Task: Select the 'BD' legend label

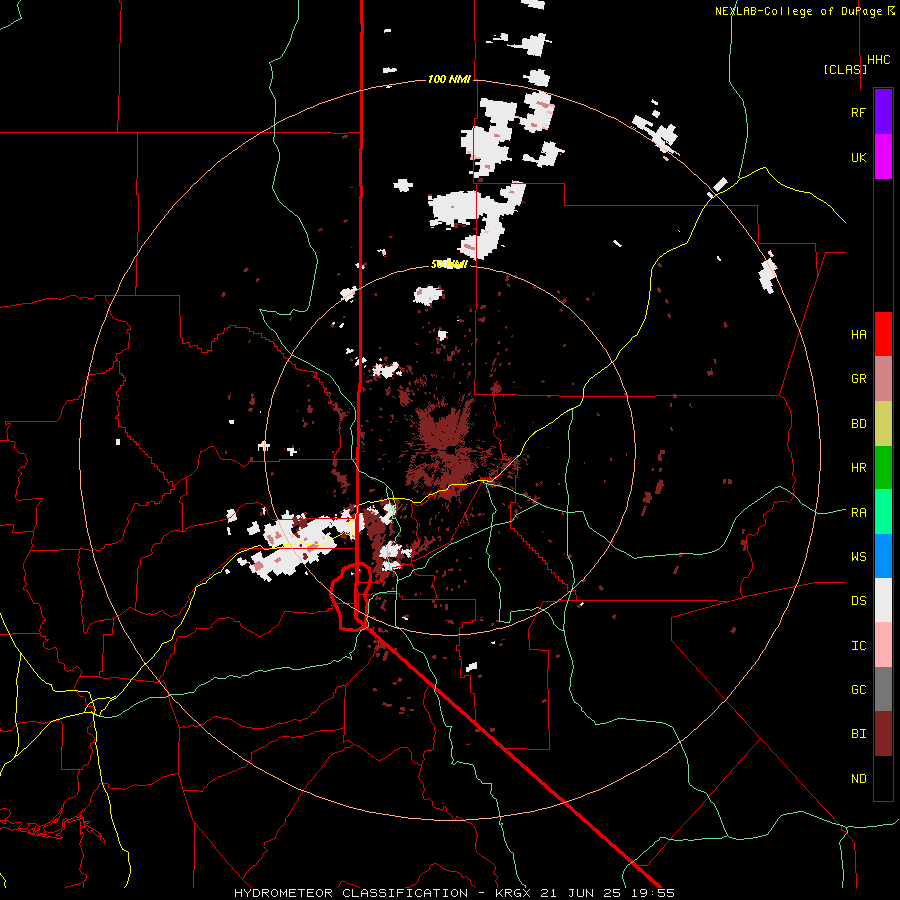Action: tap(858, 424)
